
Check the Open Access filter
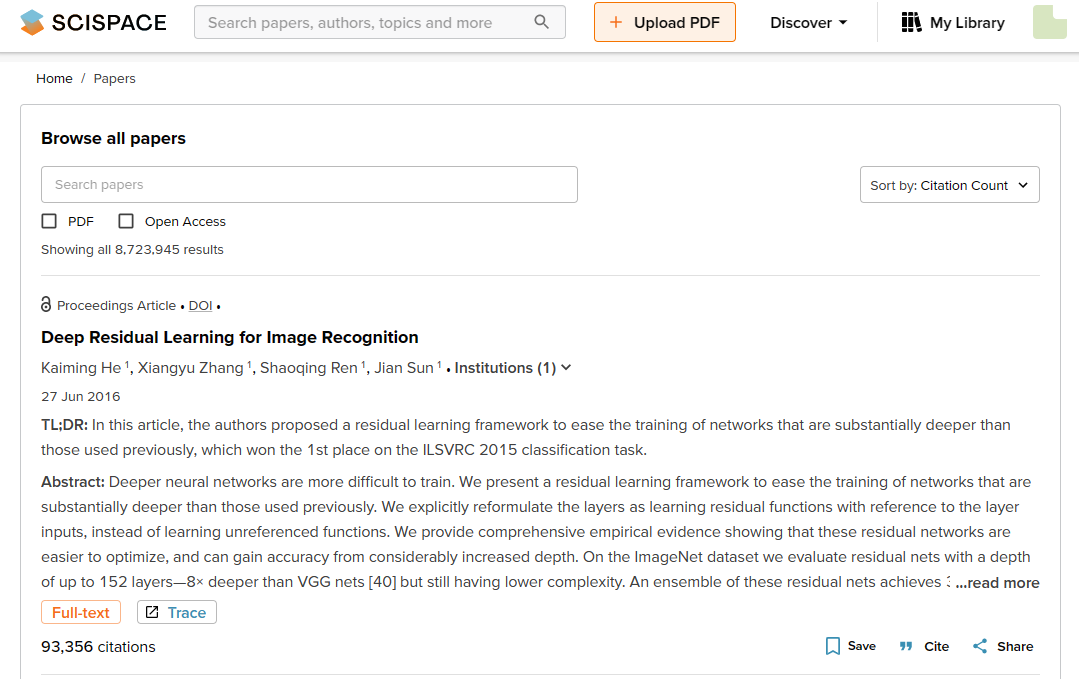[x=126, y=221]
